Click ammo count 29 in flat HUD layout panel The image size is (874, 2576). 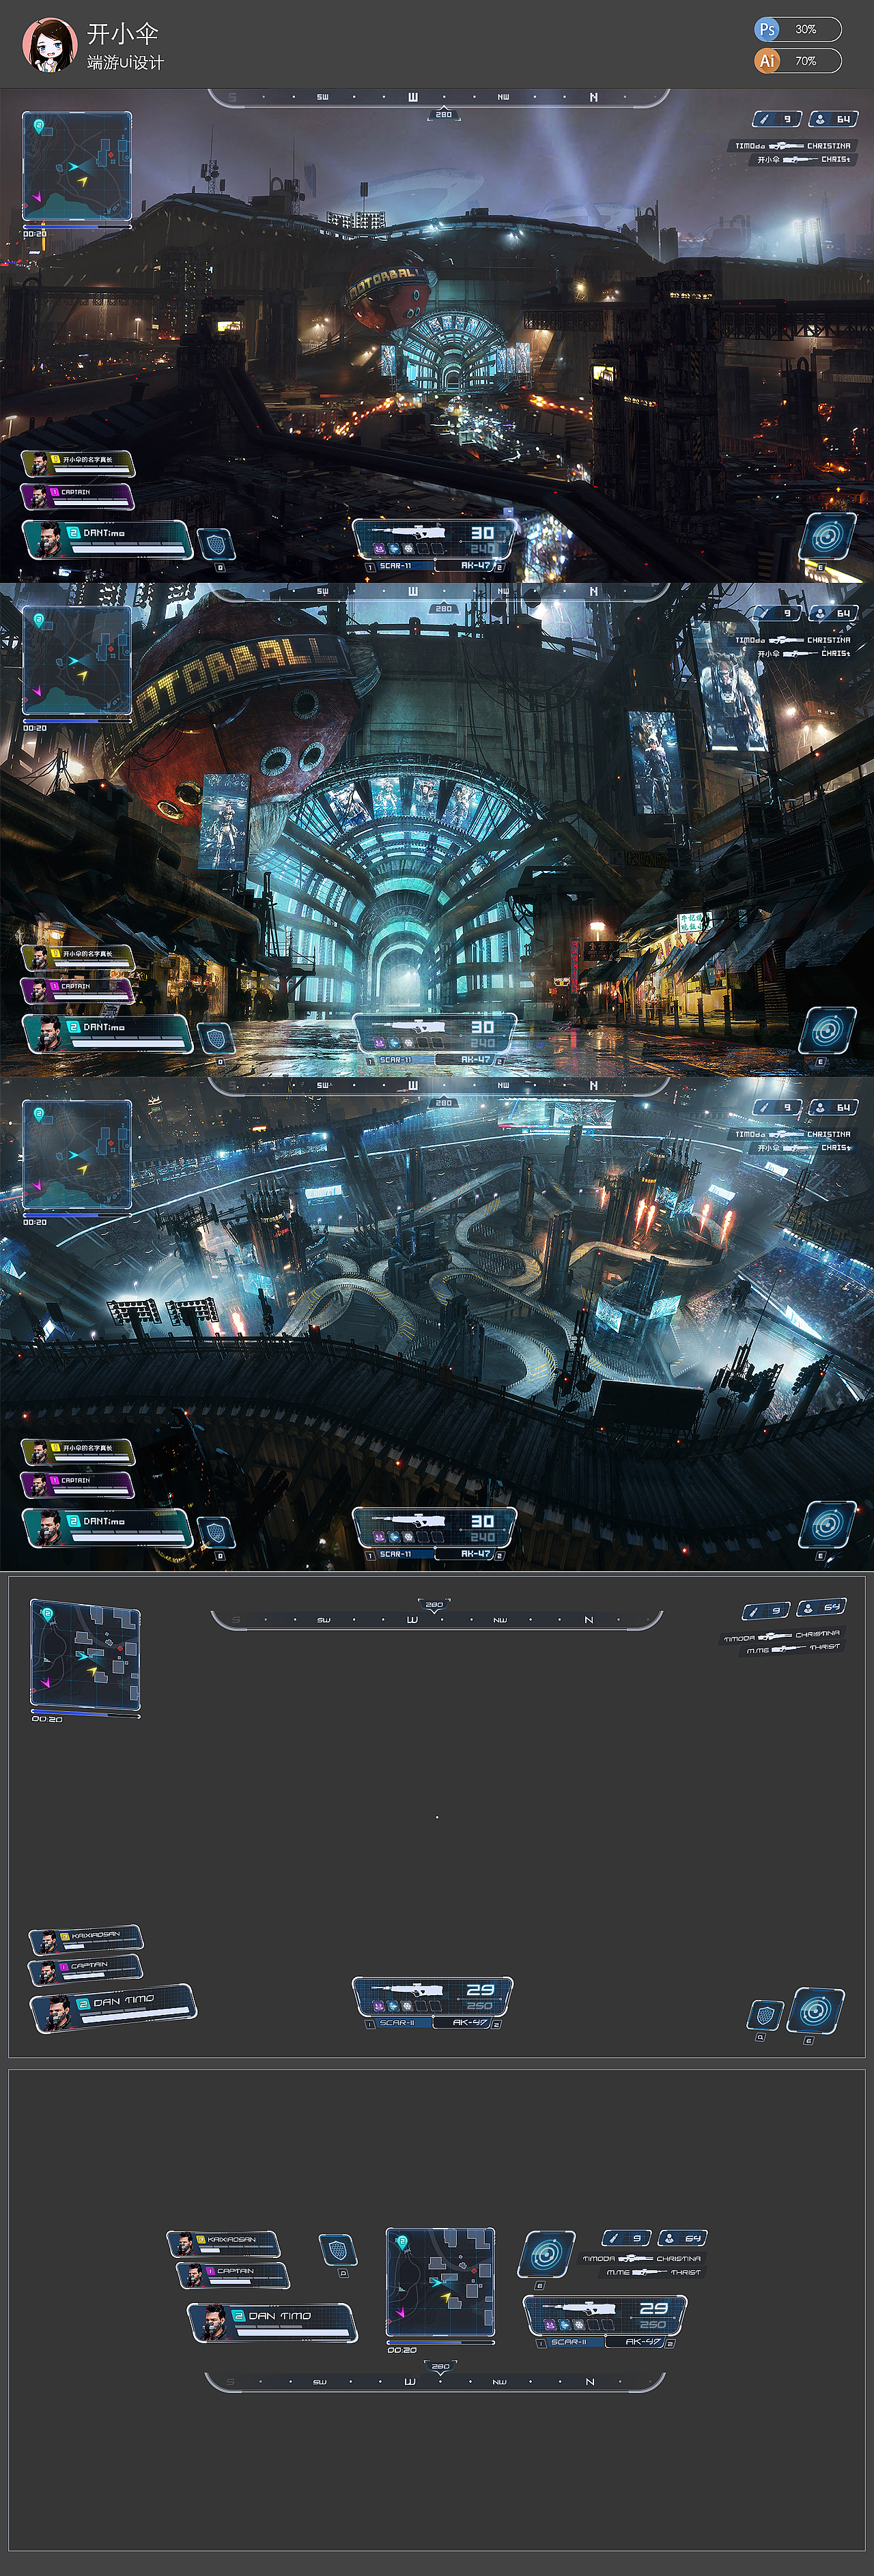pos(480,1990)
